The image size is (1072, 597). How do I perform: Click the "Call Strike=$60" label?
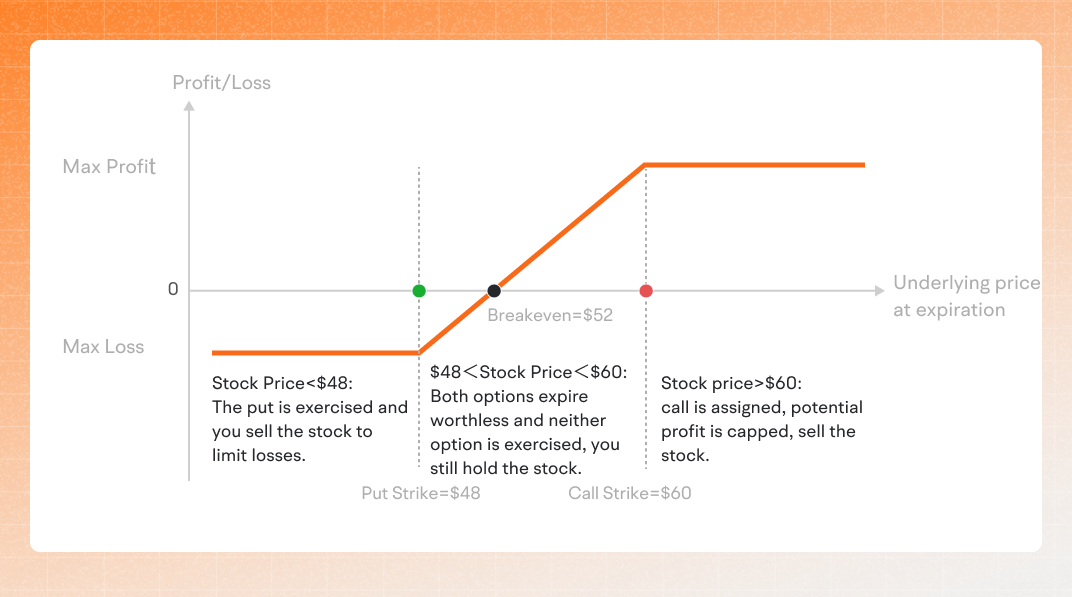[629, 493]
